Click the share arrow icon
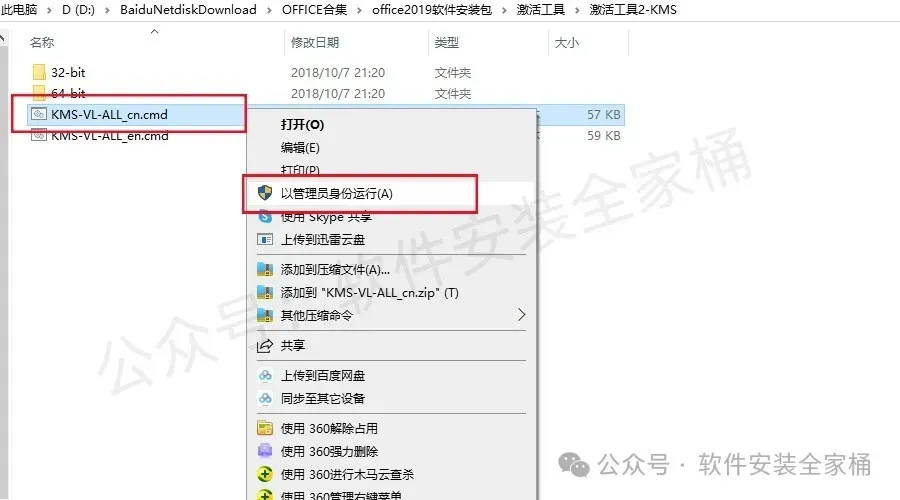 click(x=265, y=345)
